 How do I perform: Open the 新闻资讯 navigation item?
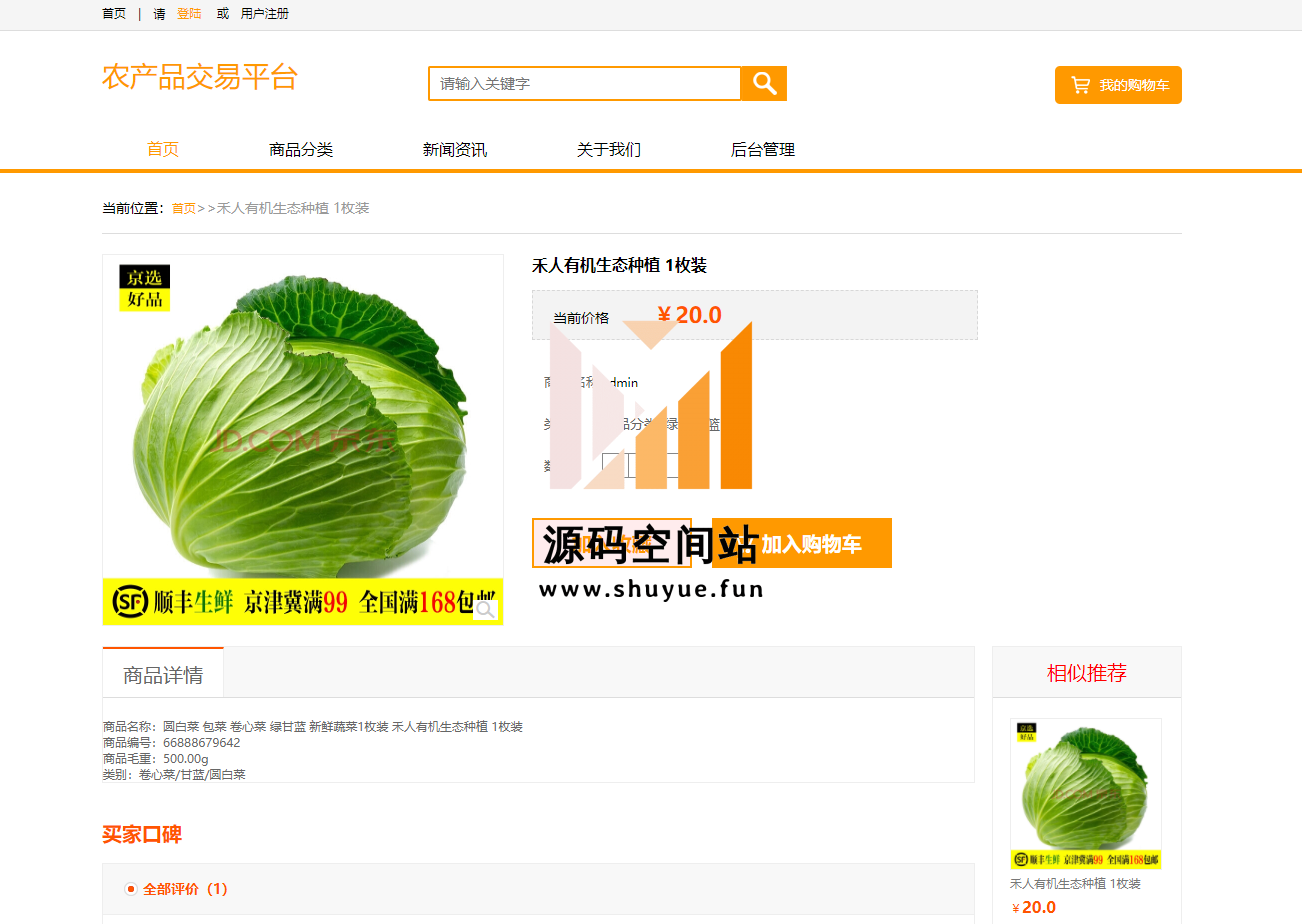pyautogui.click(x=455, y=150)
